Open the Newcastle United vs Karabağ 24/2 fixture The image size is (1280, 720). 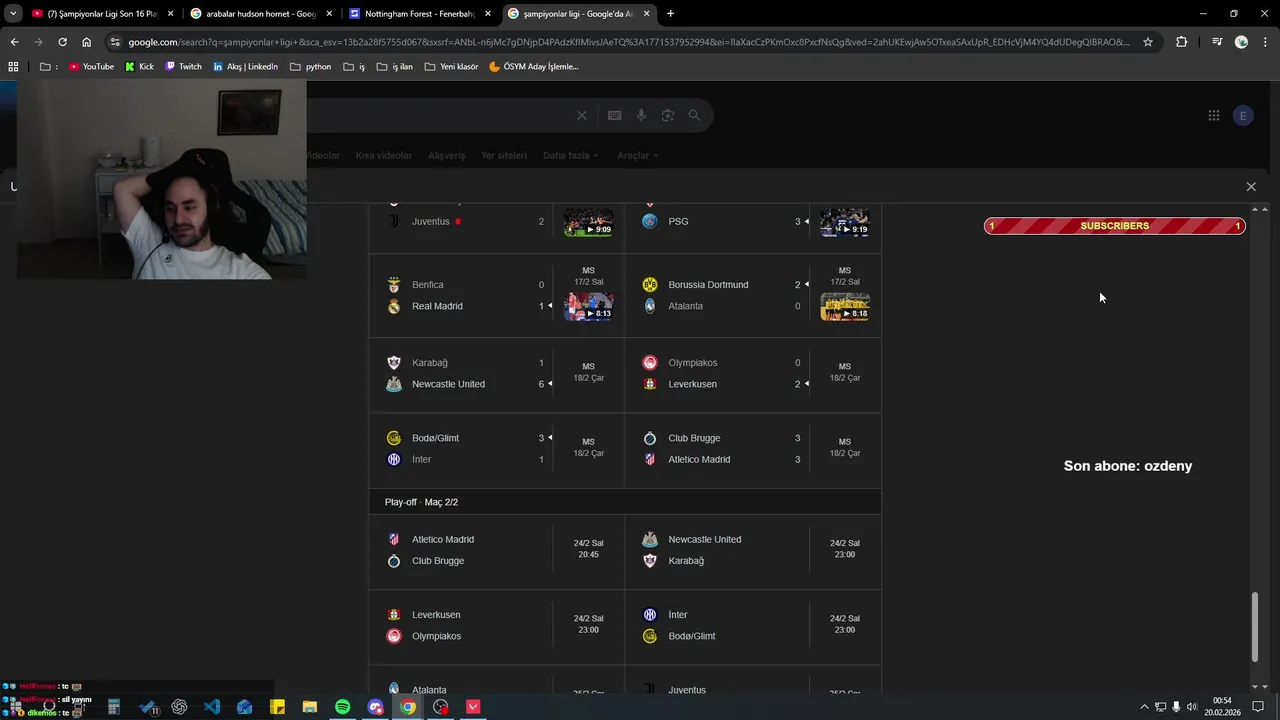(x=753, y=550)
